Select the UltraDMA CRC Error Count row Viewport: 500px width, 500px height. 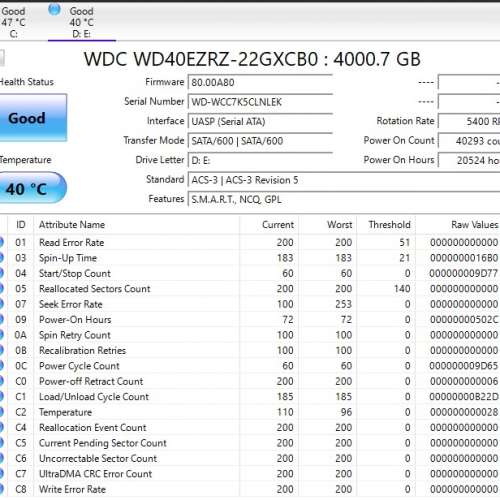point(250,474)
